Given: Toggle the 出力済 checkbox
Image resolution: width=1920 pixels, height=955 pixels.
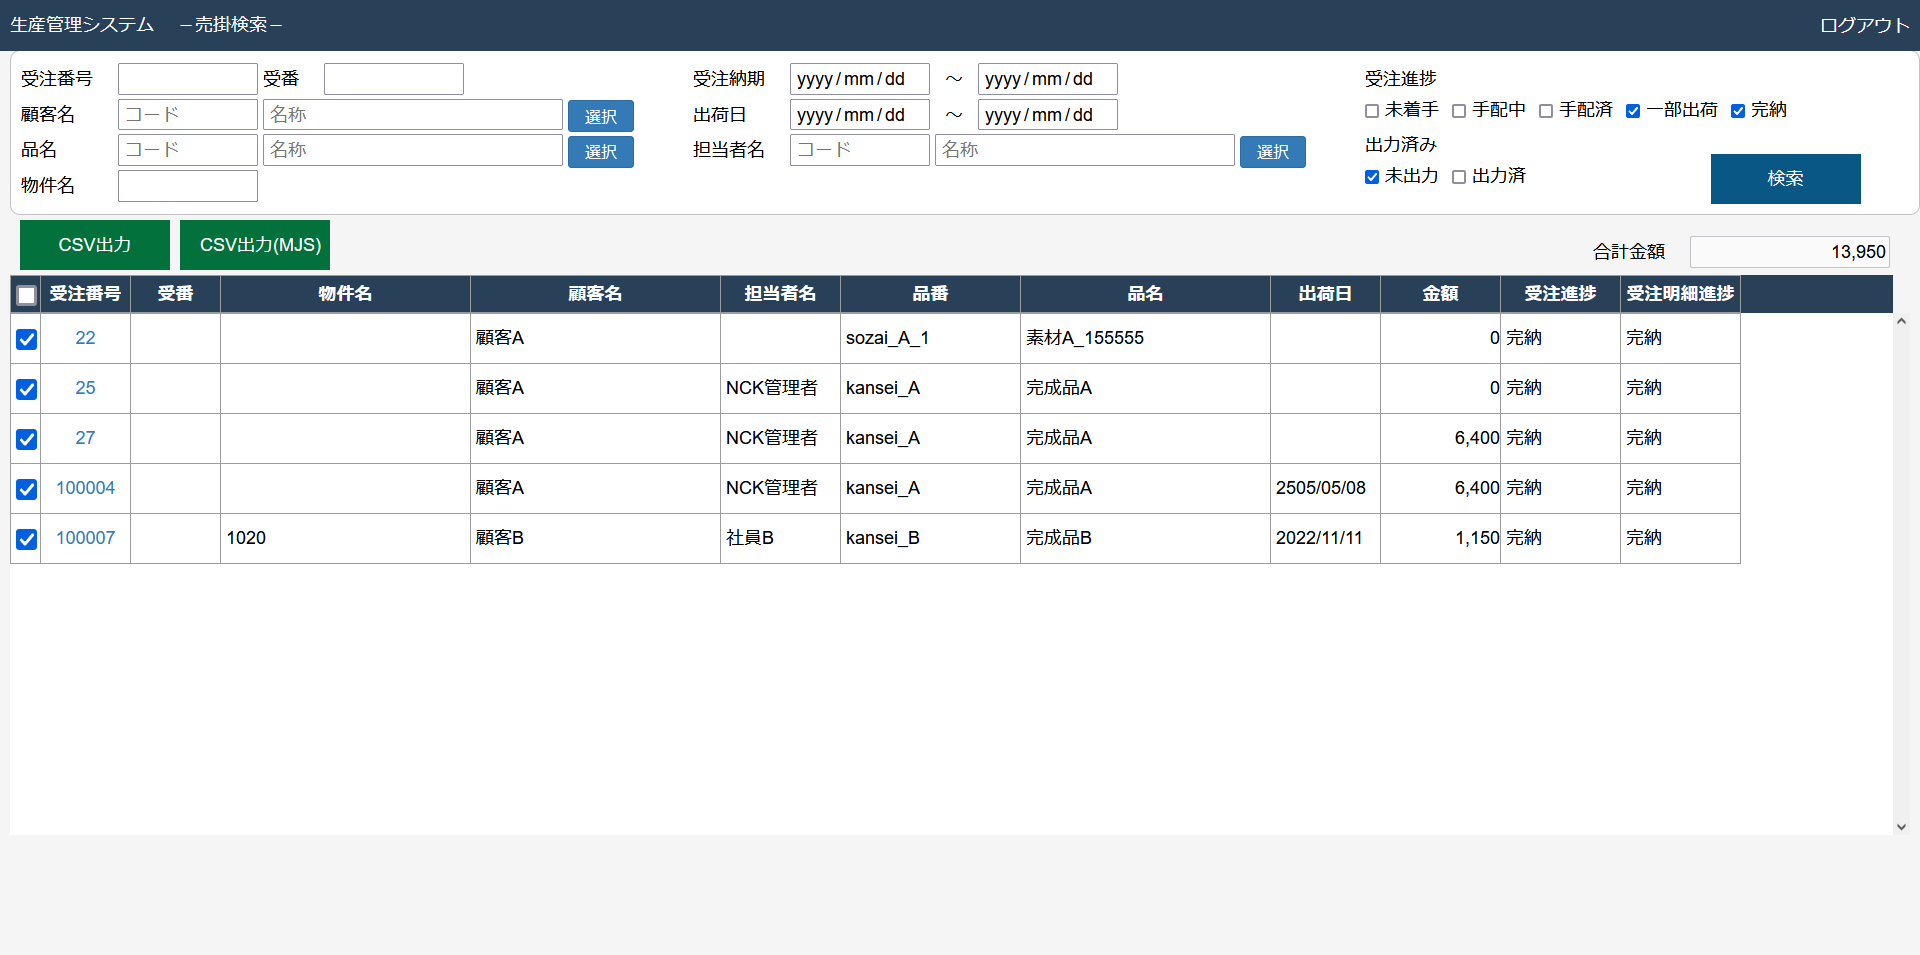Looking at the screenshot, I should point(1459,177).
